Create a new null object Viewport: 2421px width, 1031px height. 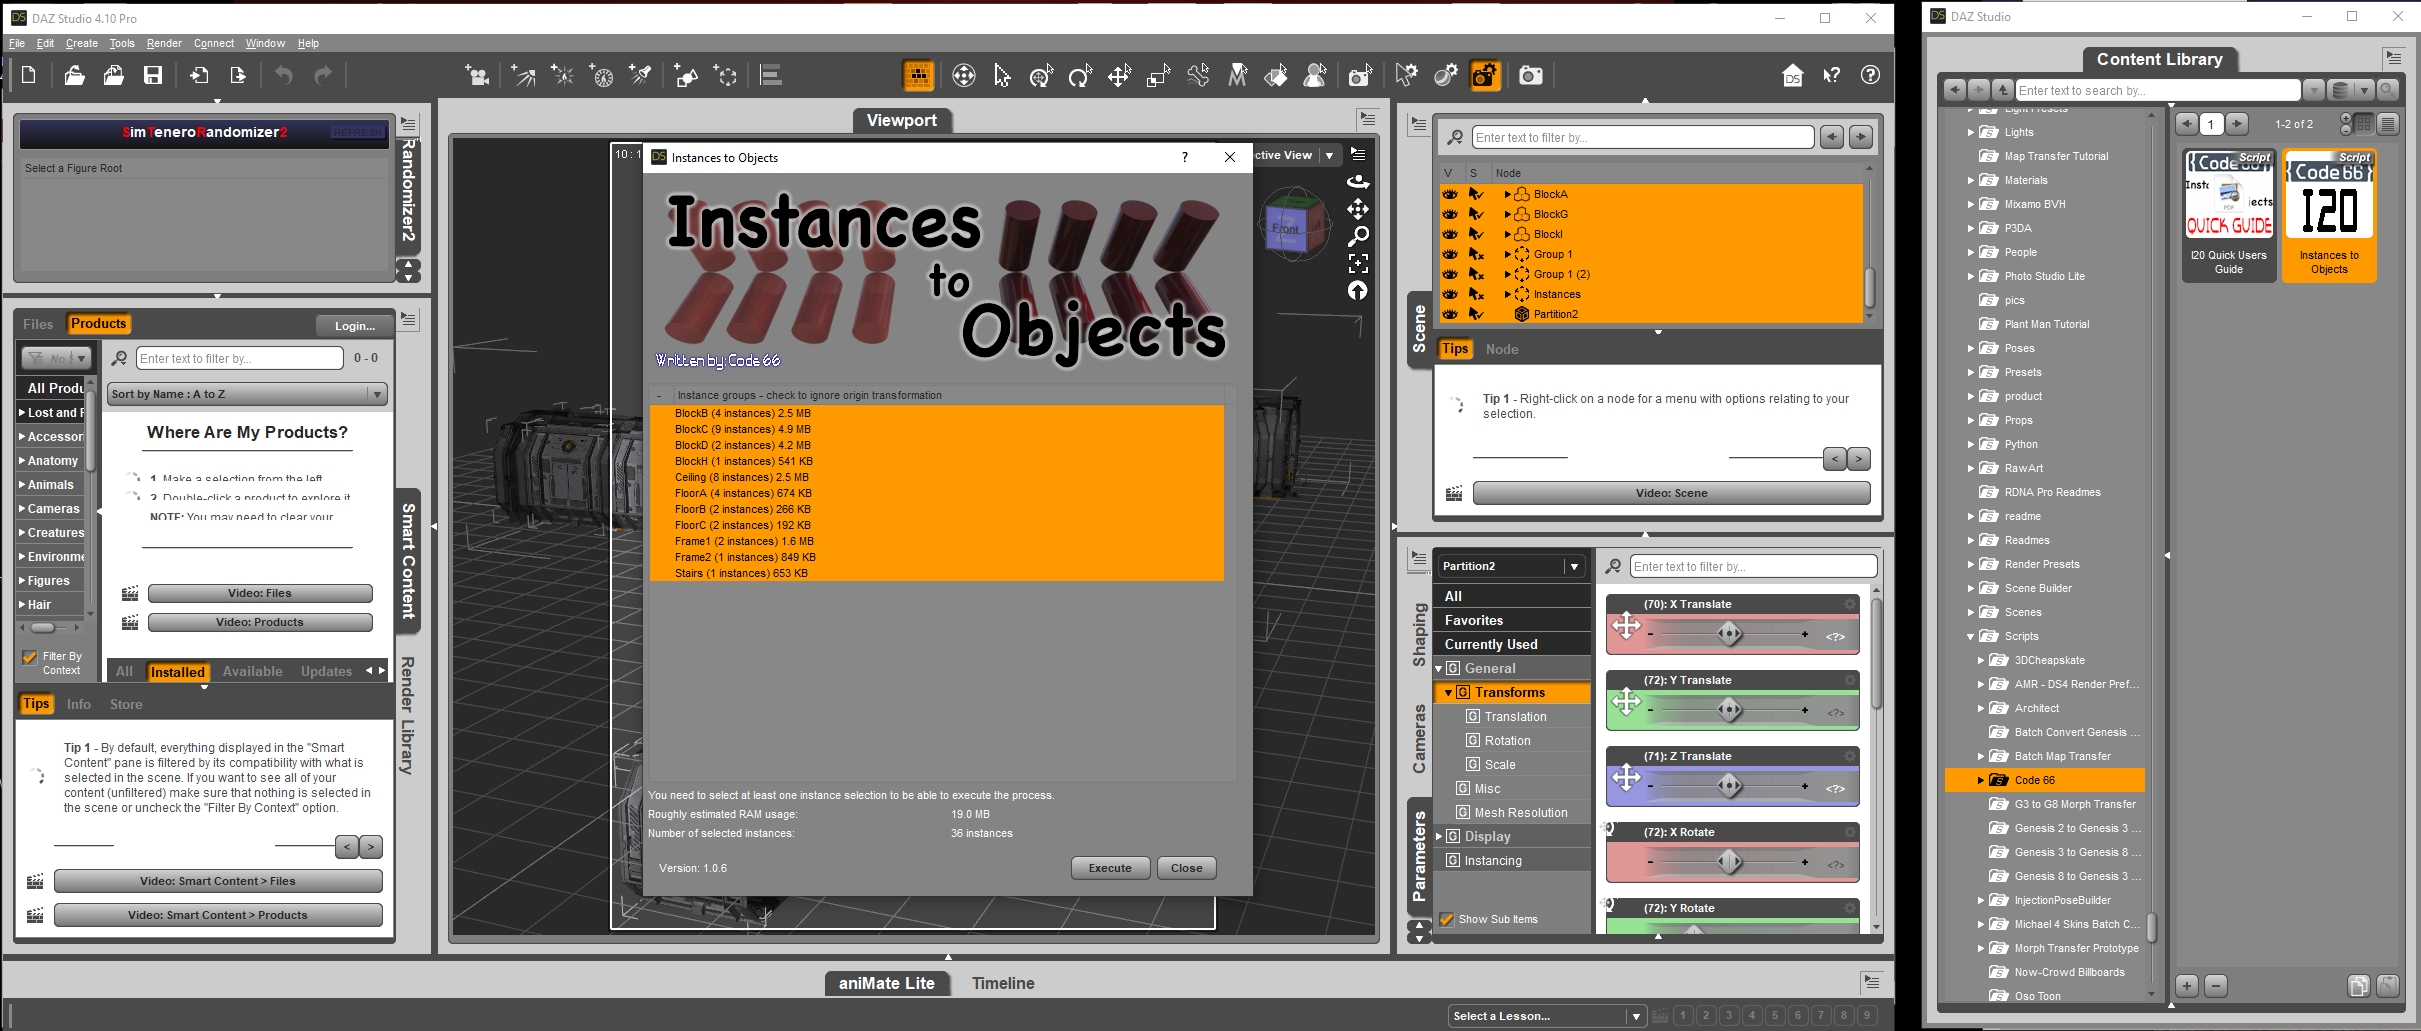tap(726, 75)
